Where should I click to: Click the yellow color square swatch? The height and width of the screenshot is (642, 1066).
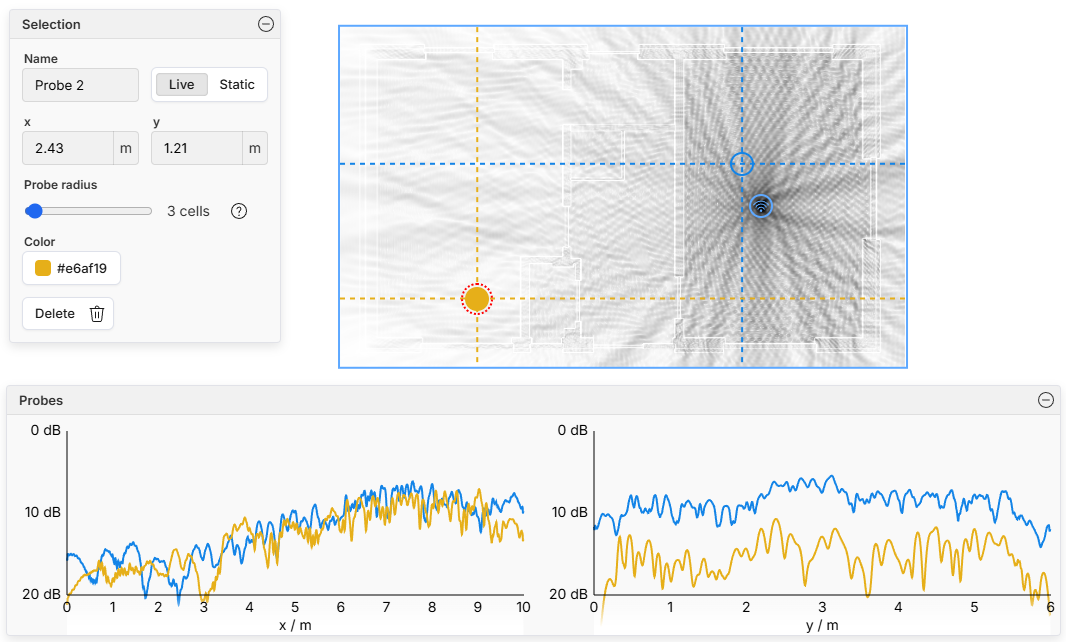(43, 268)
